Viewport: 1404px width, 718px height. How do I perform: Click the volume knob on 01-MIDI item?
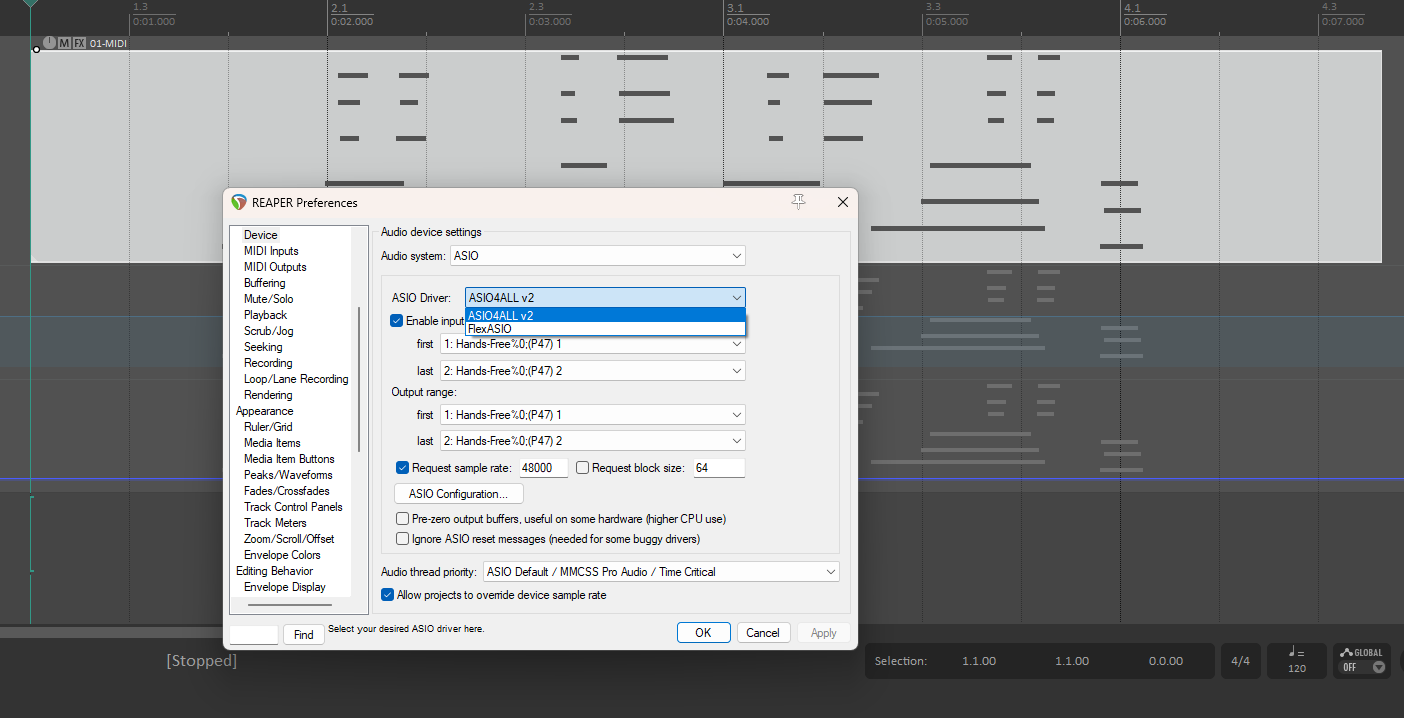point(49,44)
